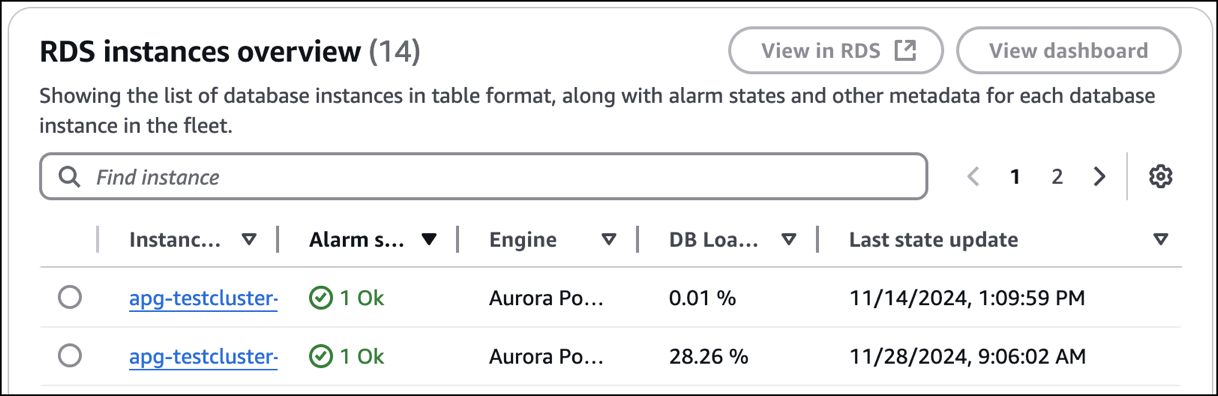This screenshot has width=1218, height=396.
Task: Select page 1 in pagination
Action: 1015,177
